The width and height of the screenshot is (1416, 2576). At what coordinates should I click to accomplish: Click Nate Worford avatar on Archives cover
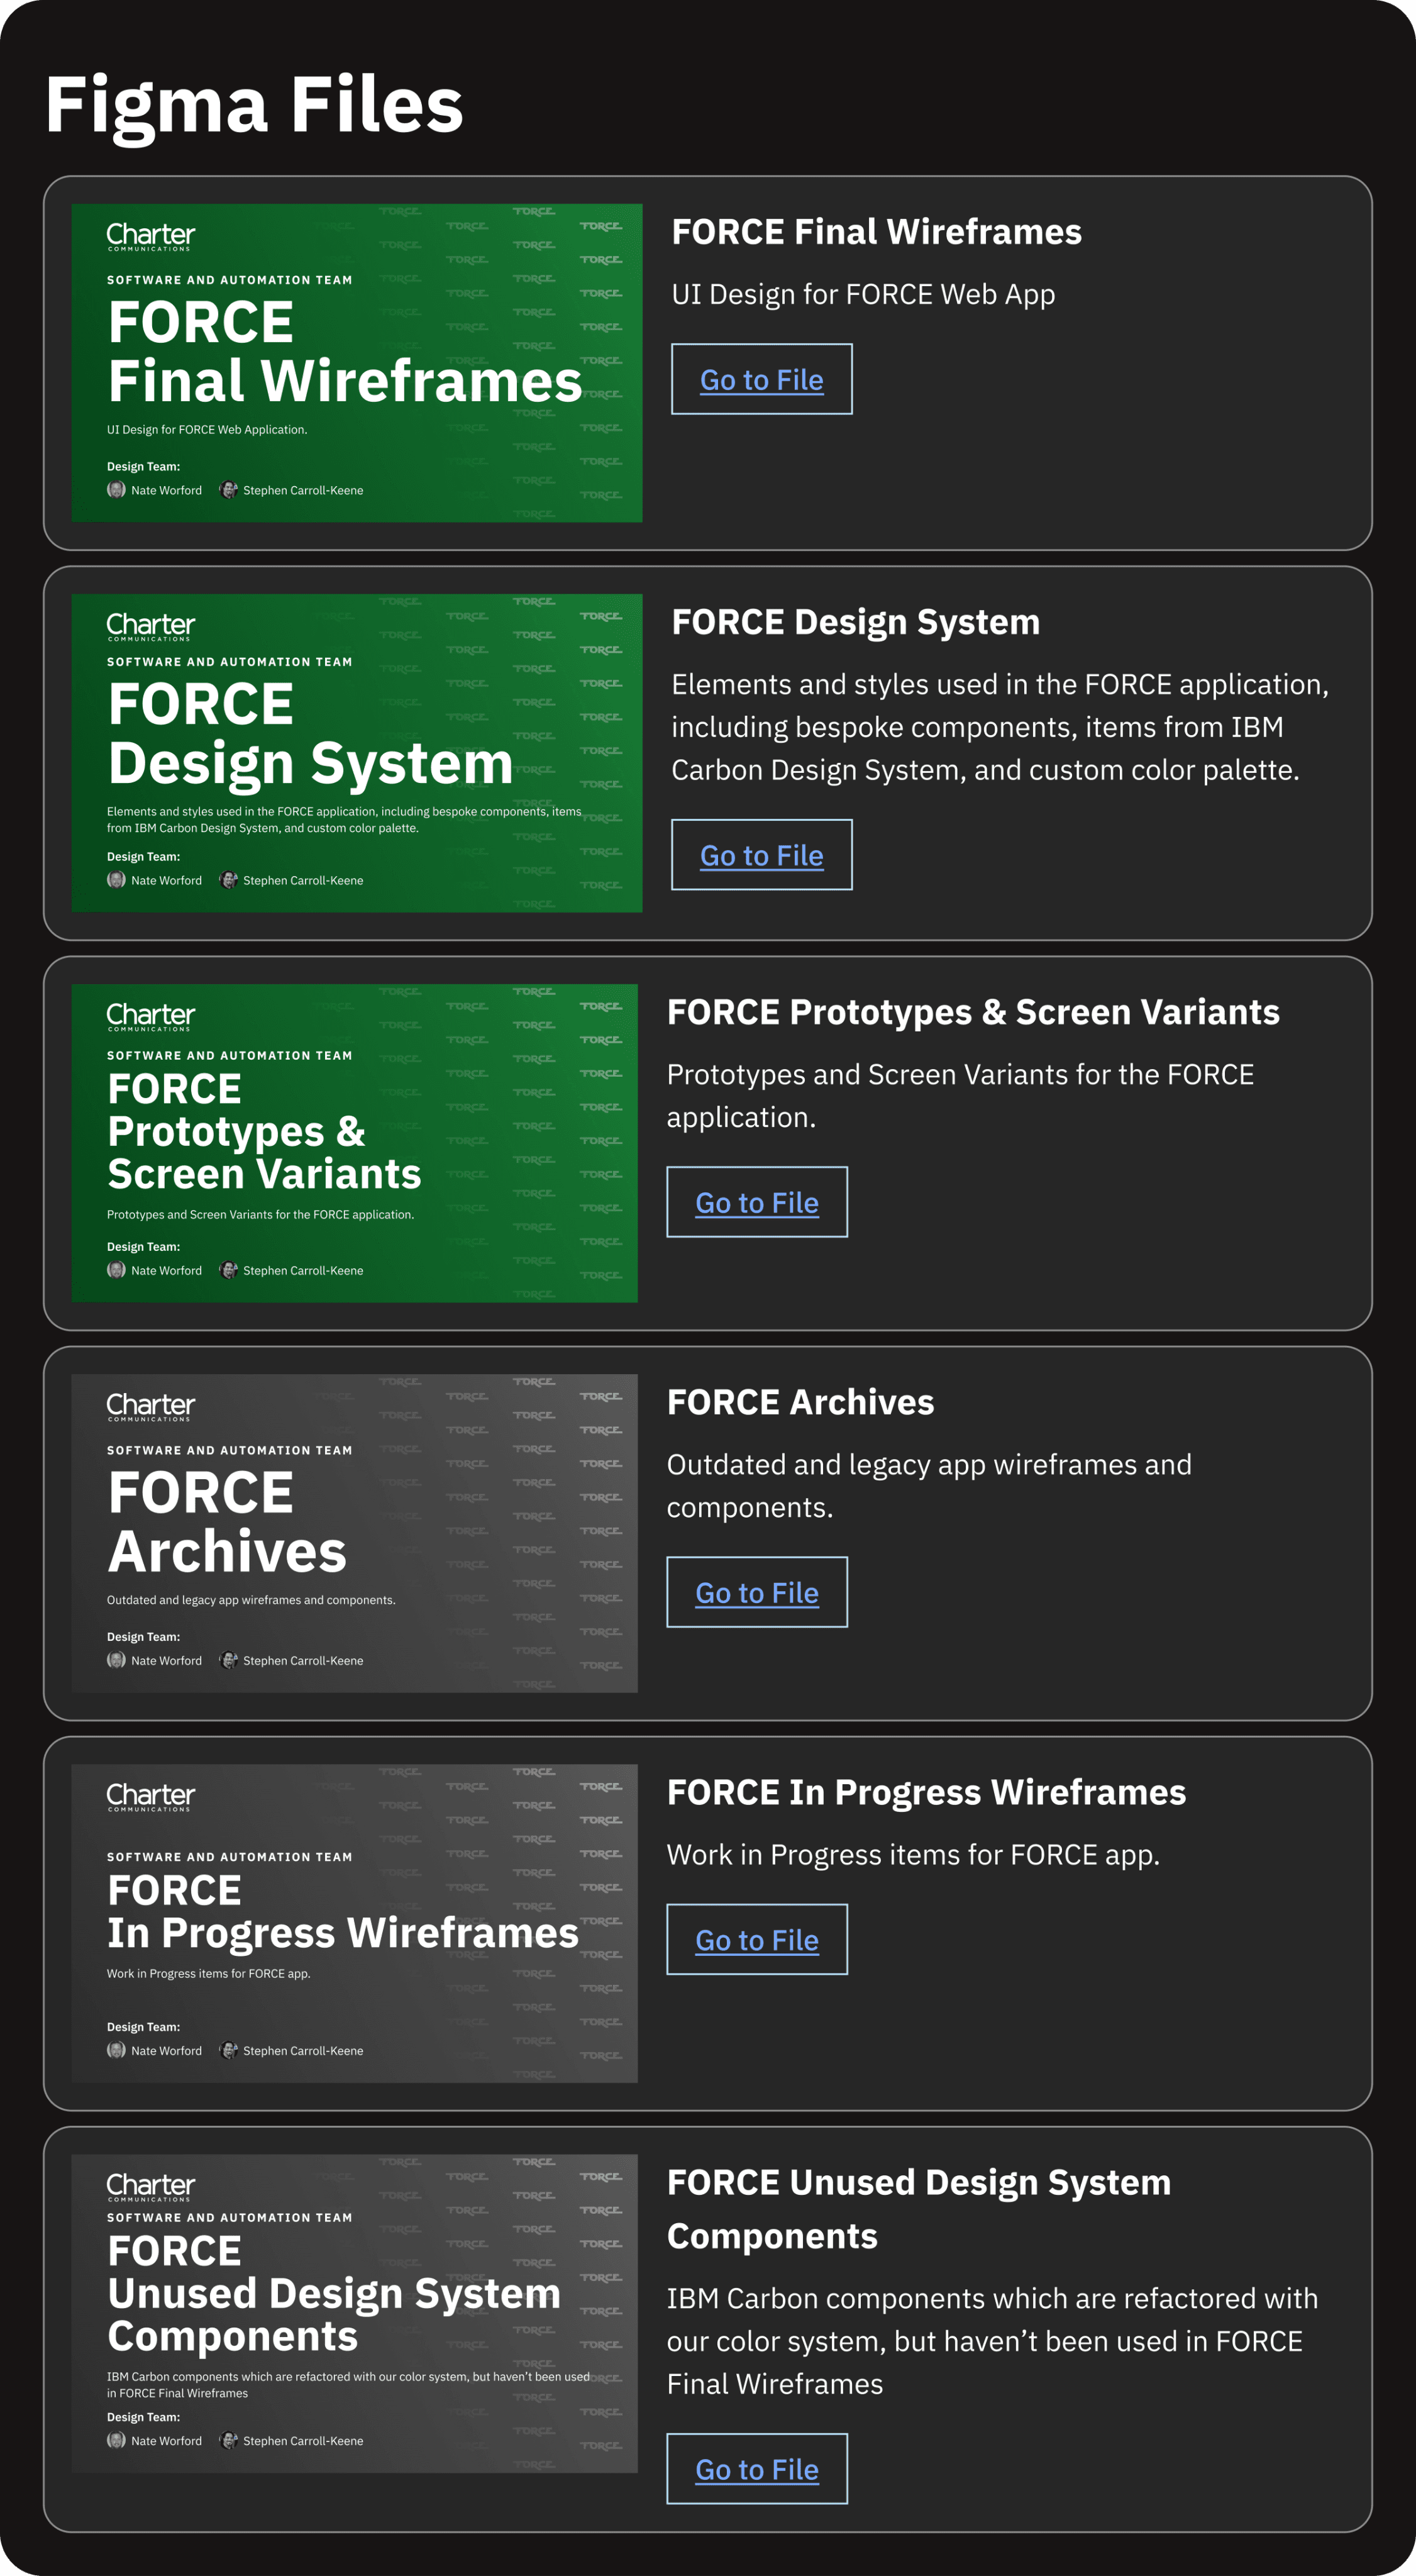click(x=116, y=1660)
